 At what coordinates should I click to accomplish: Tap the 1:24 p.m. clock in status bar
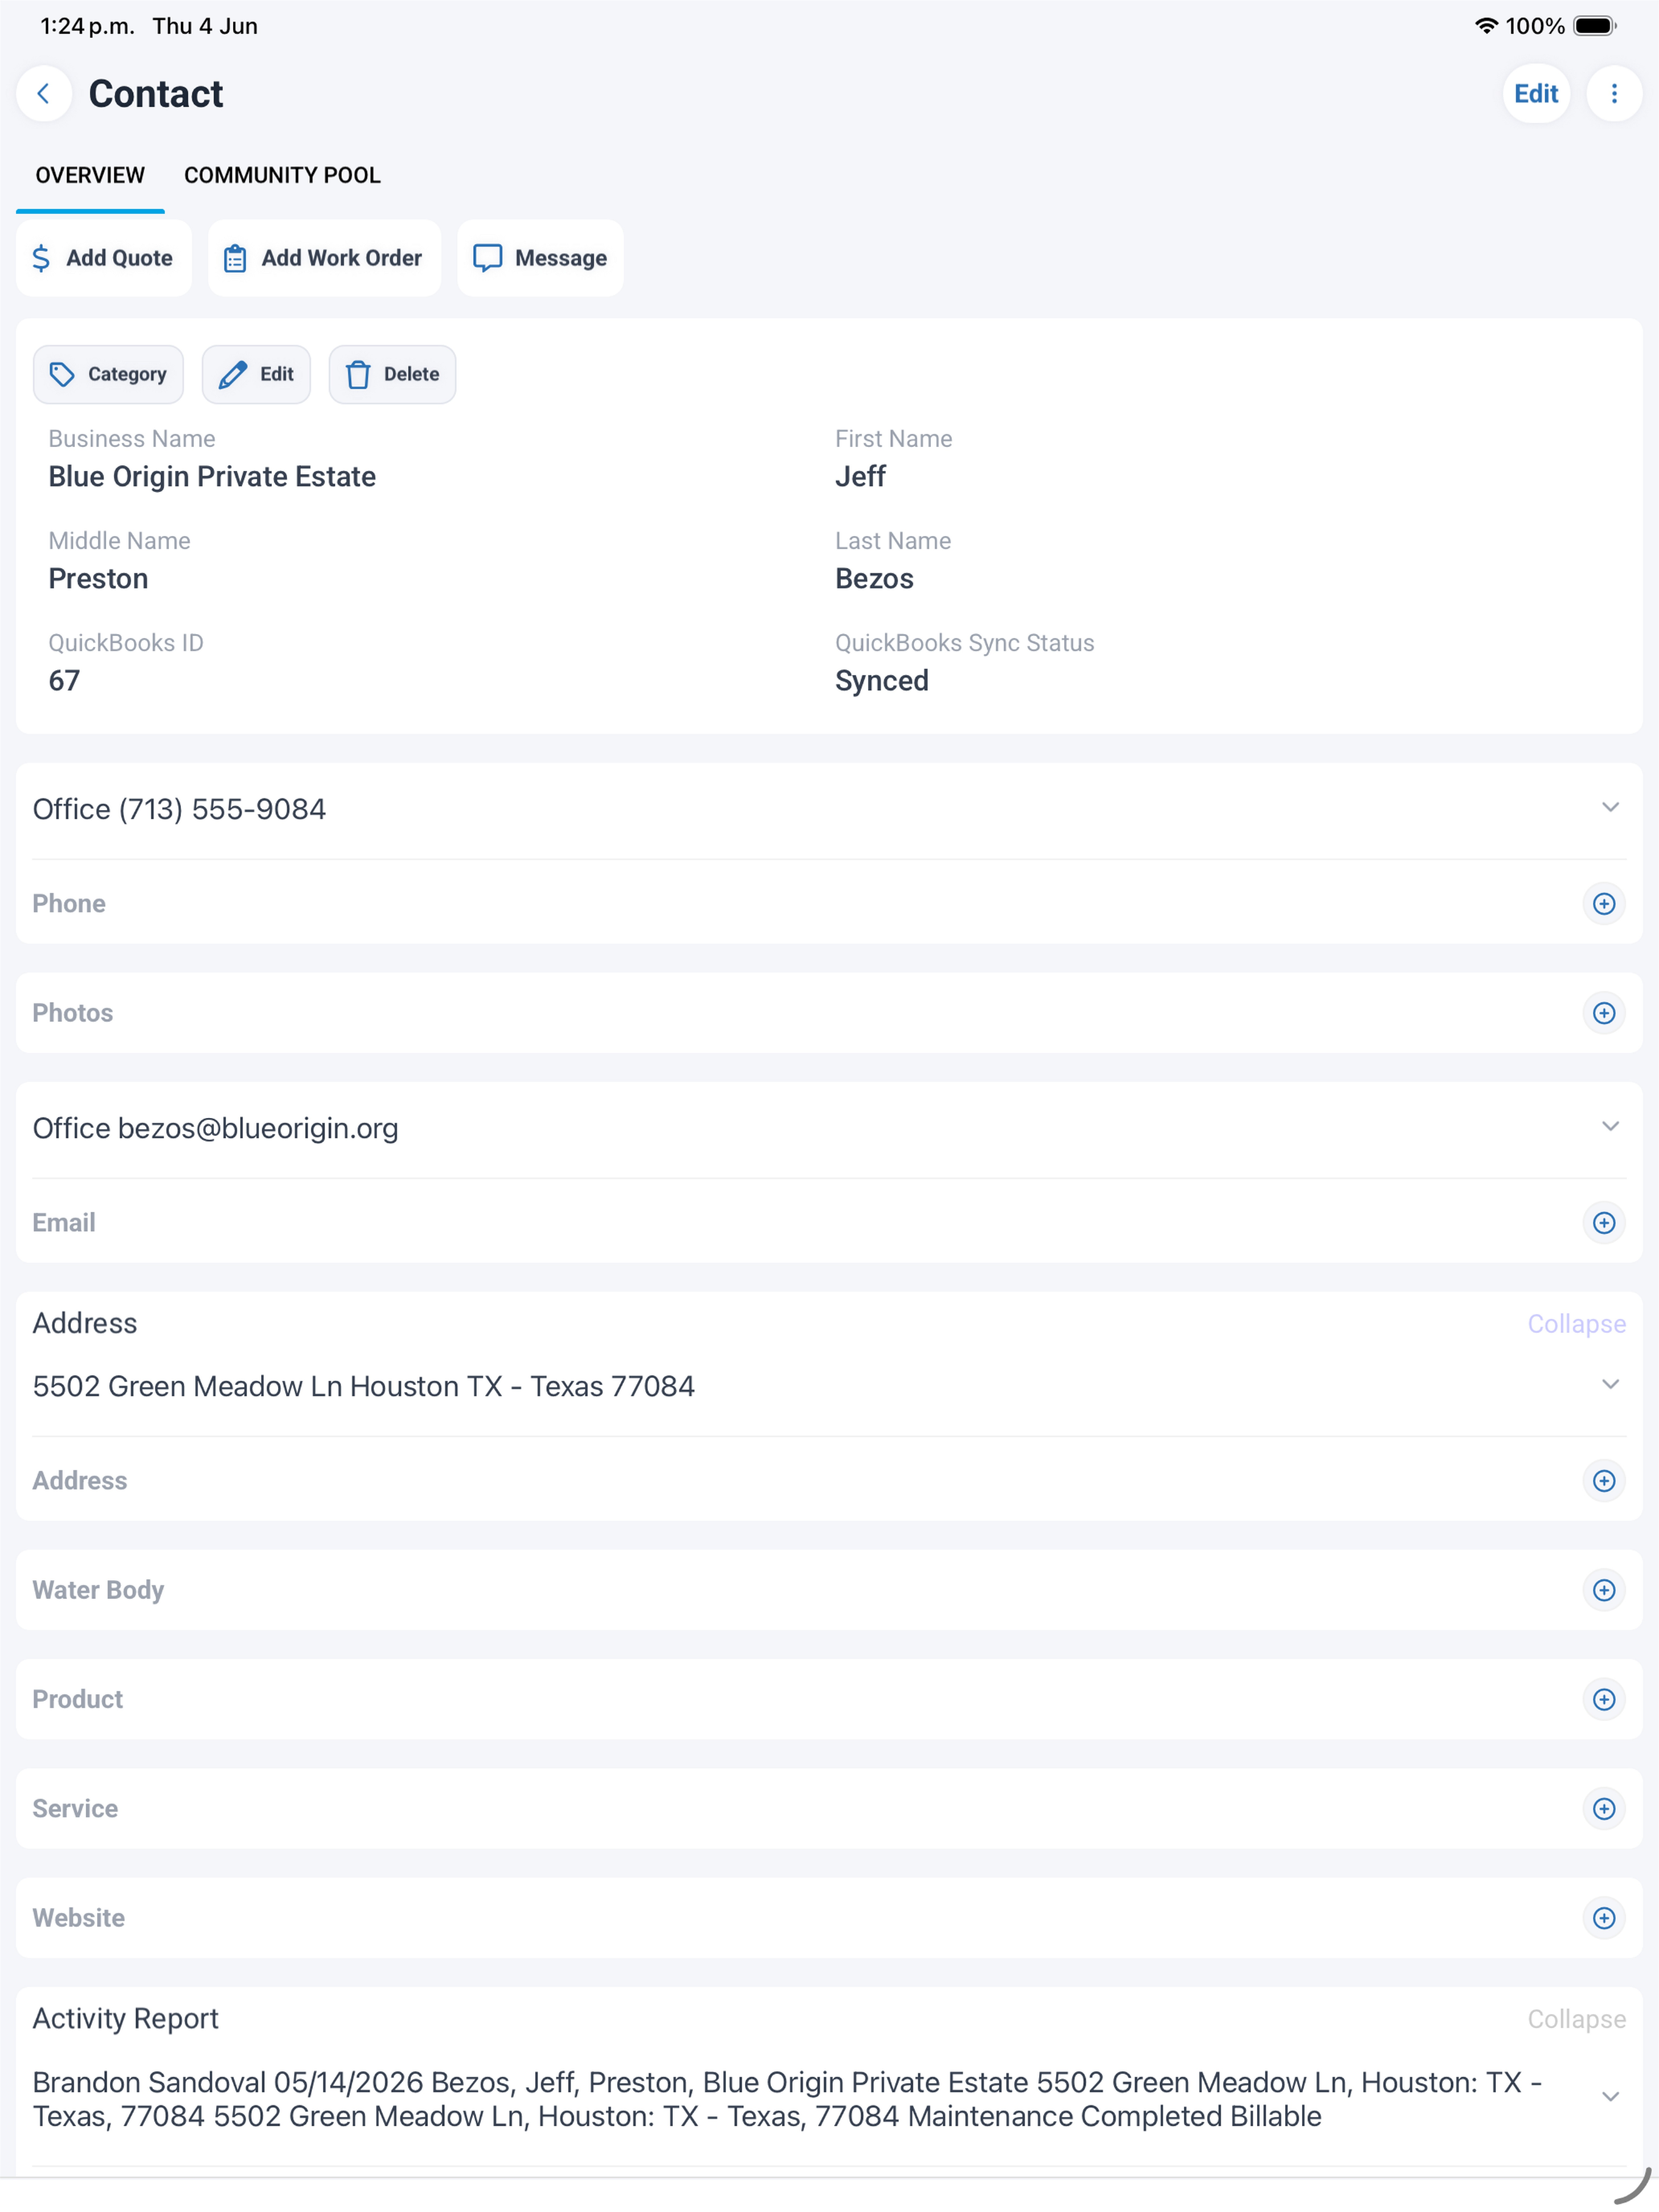[87, 26]
